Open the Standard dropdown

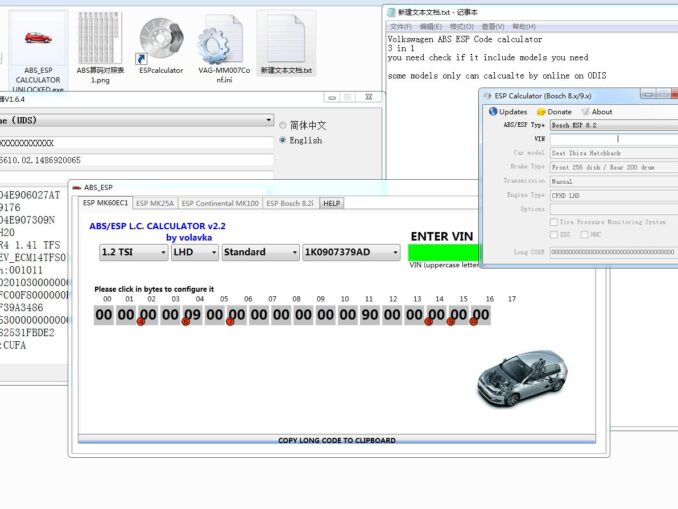pyautogui.click(x=260, y=252)
